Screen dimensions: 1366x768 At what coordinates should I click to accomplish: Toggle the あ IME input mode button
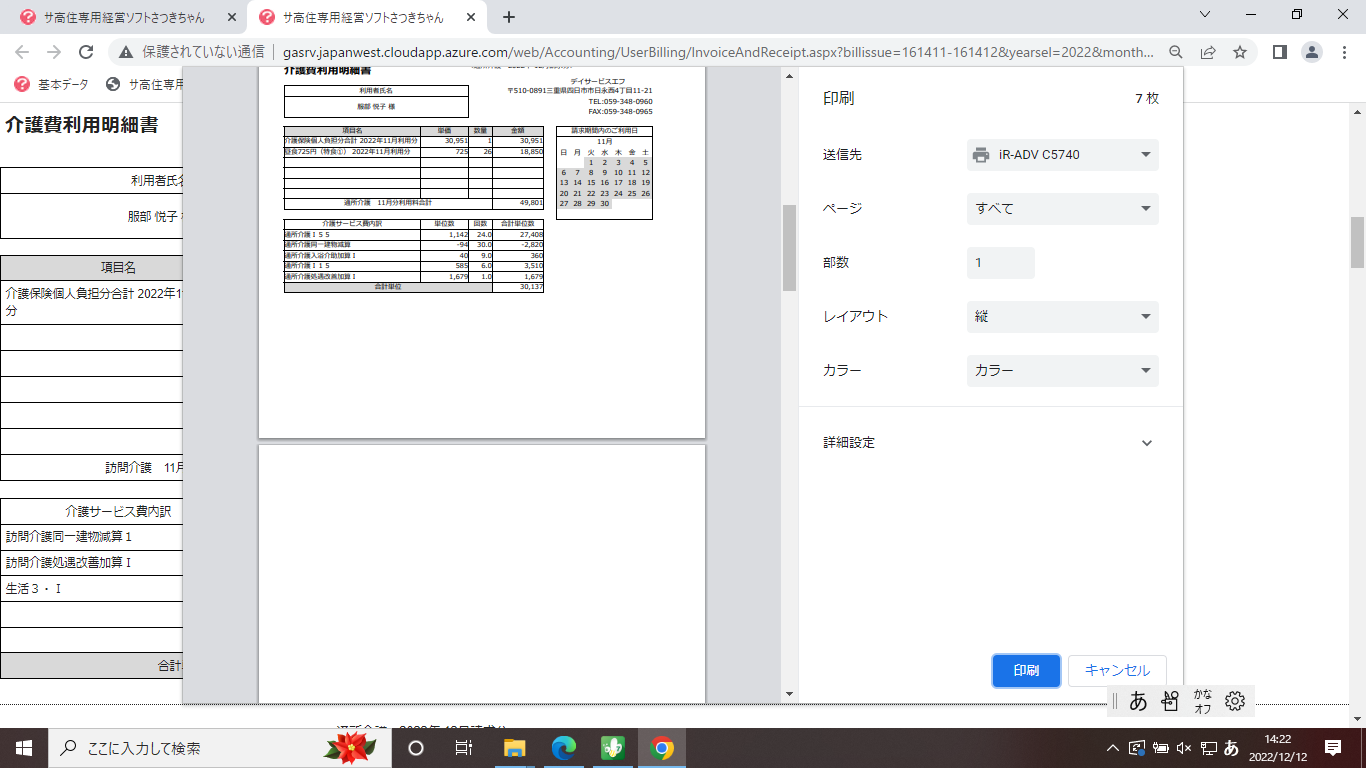click(1138, 701)
